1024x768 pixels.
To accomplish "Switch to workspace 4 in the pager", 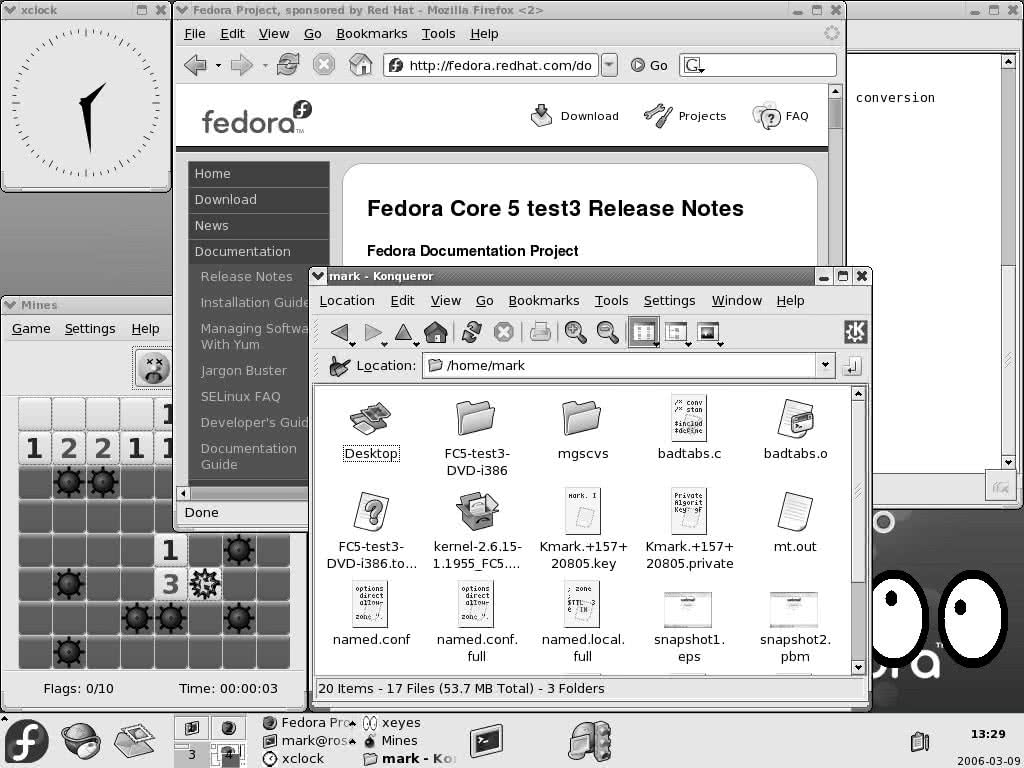I will (228, 754).
